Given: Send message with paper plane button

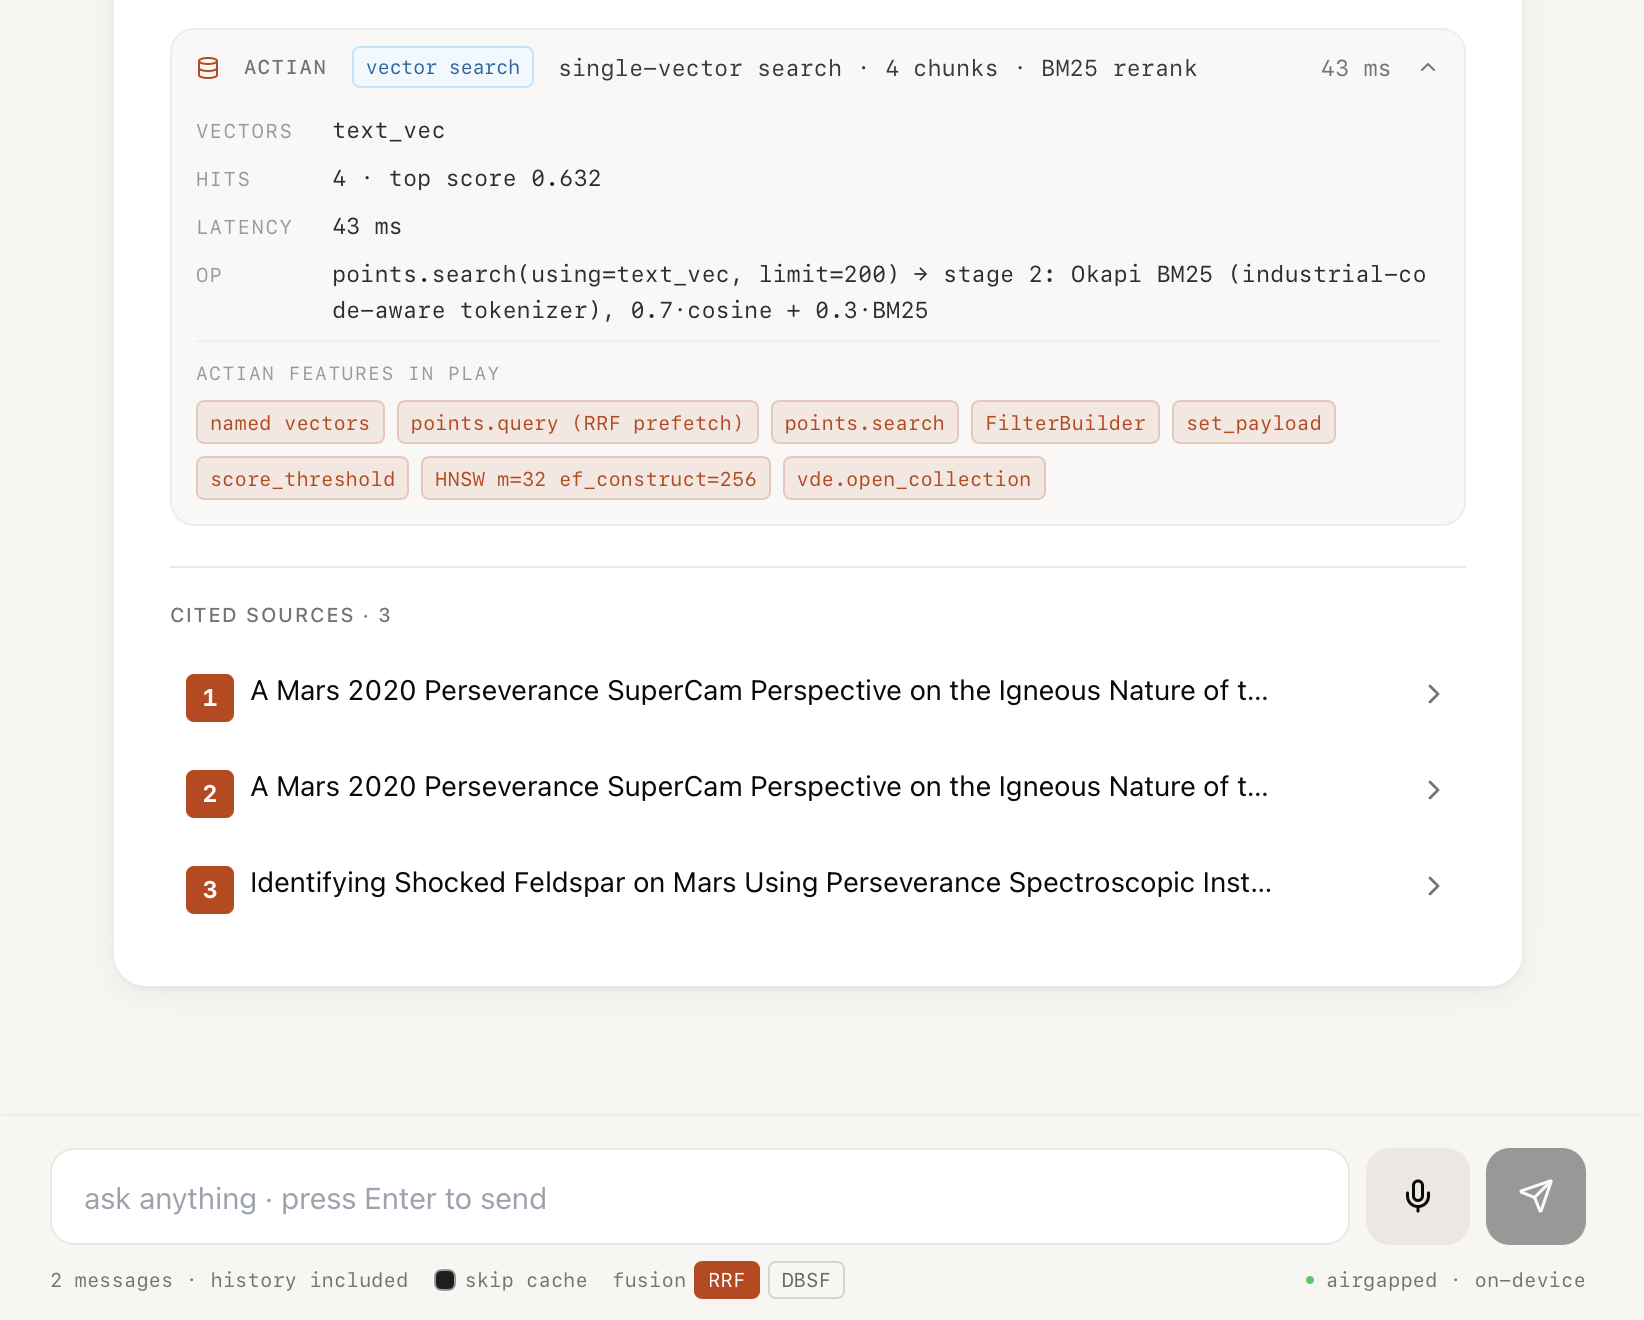Looking at the screenshot, I should (1535, 1196).
